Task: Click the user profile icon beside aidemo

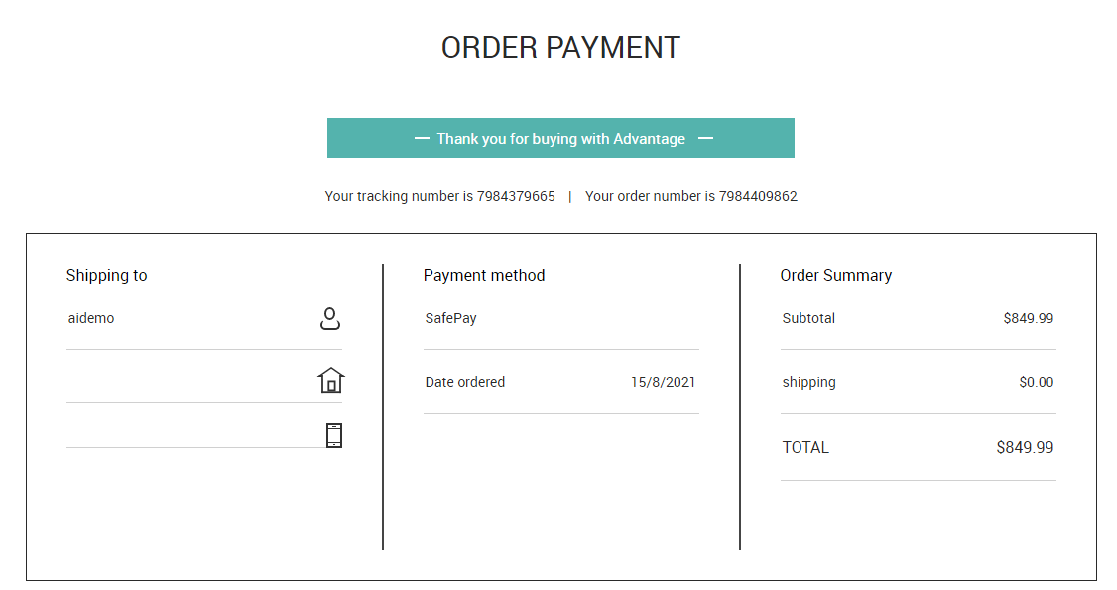Action: pos(330,319)
